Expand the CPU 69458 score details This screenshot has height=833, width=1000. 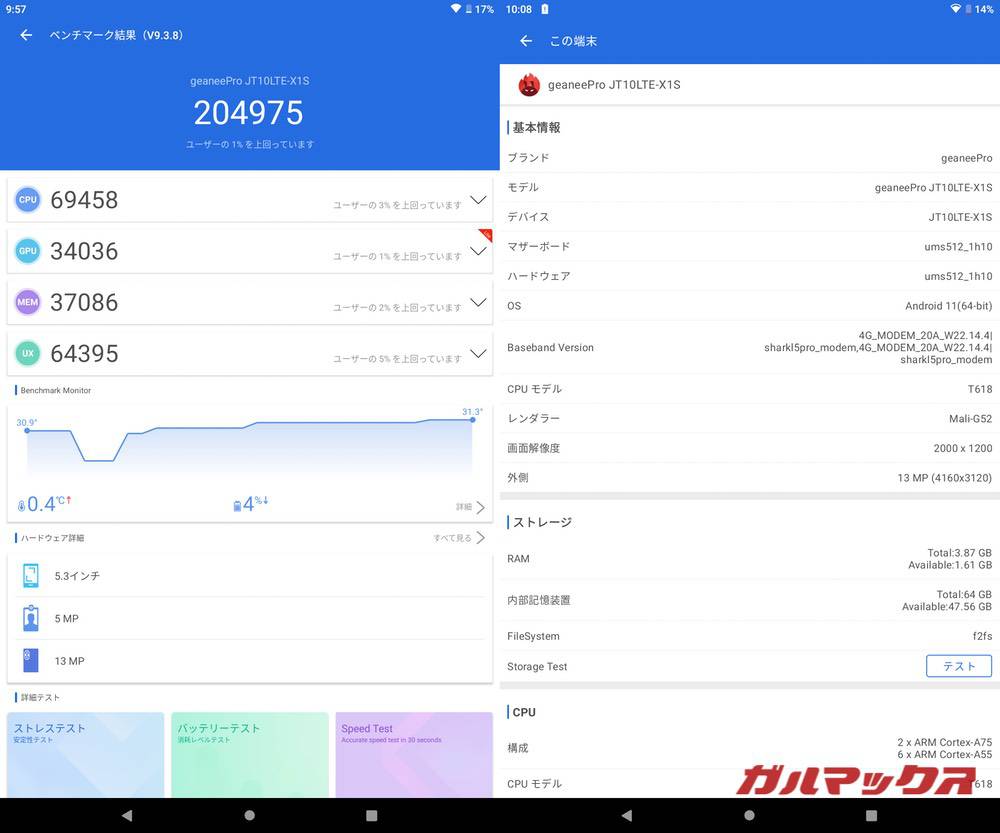478,199
